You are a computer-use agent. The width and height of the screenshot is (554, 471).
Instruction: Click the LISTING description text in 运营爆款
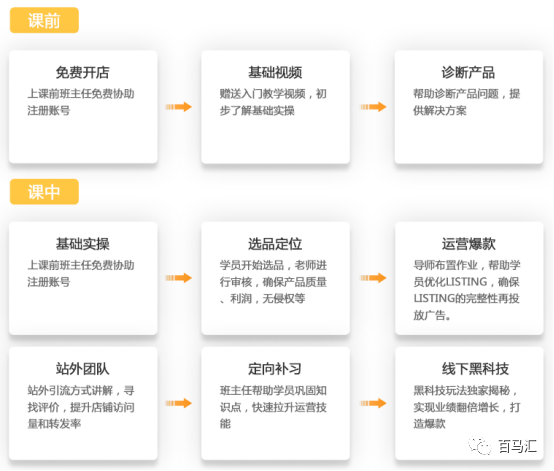coord(467,290)
